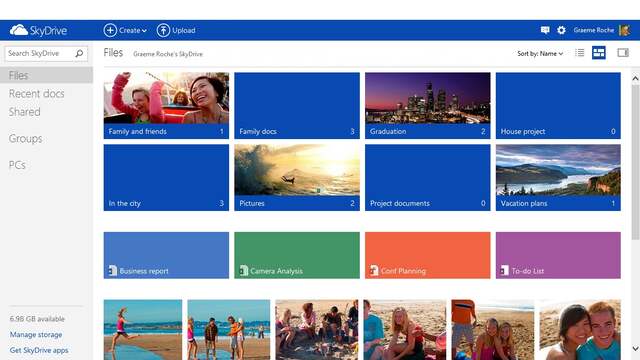
Task: Switch to details list view
Action: (580, 53)
